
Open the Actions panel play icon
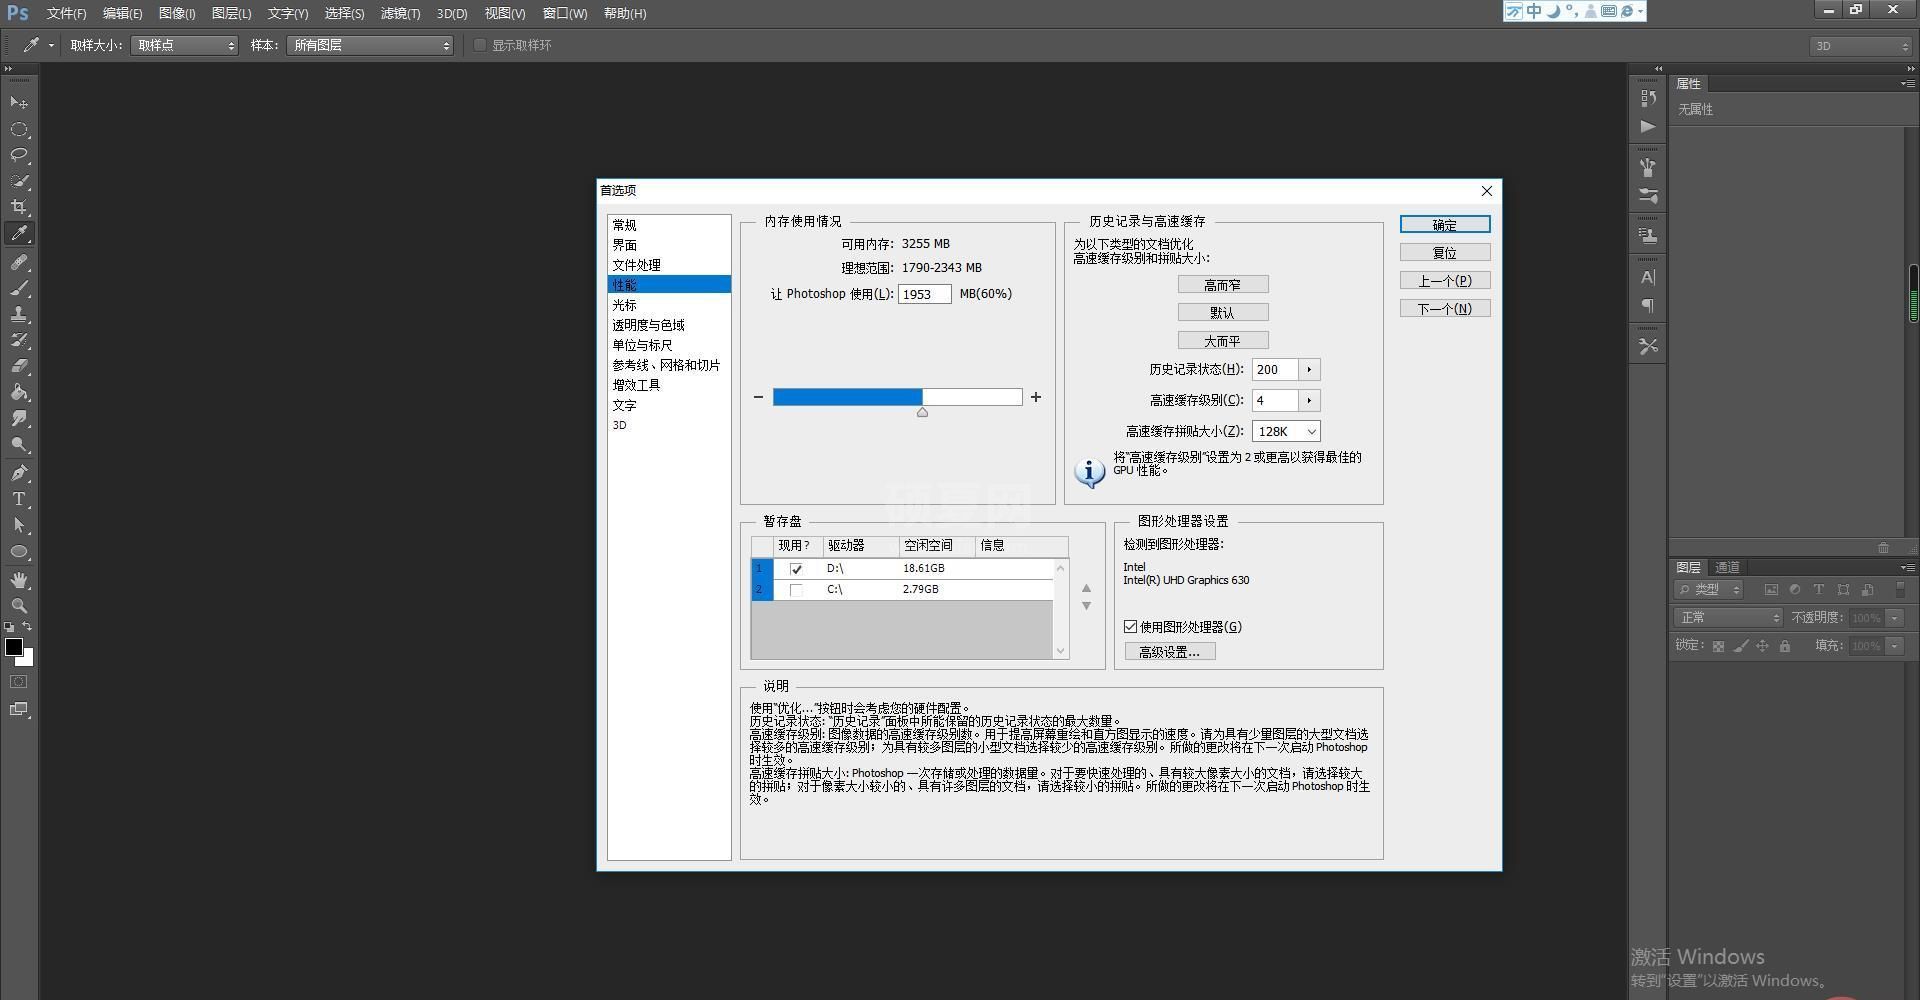[1648, 127]
